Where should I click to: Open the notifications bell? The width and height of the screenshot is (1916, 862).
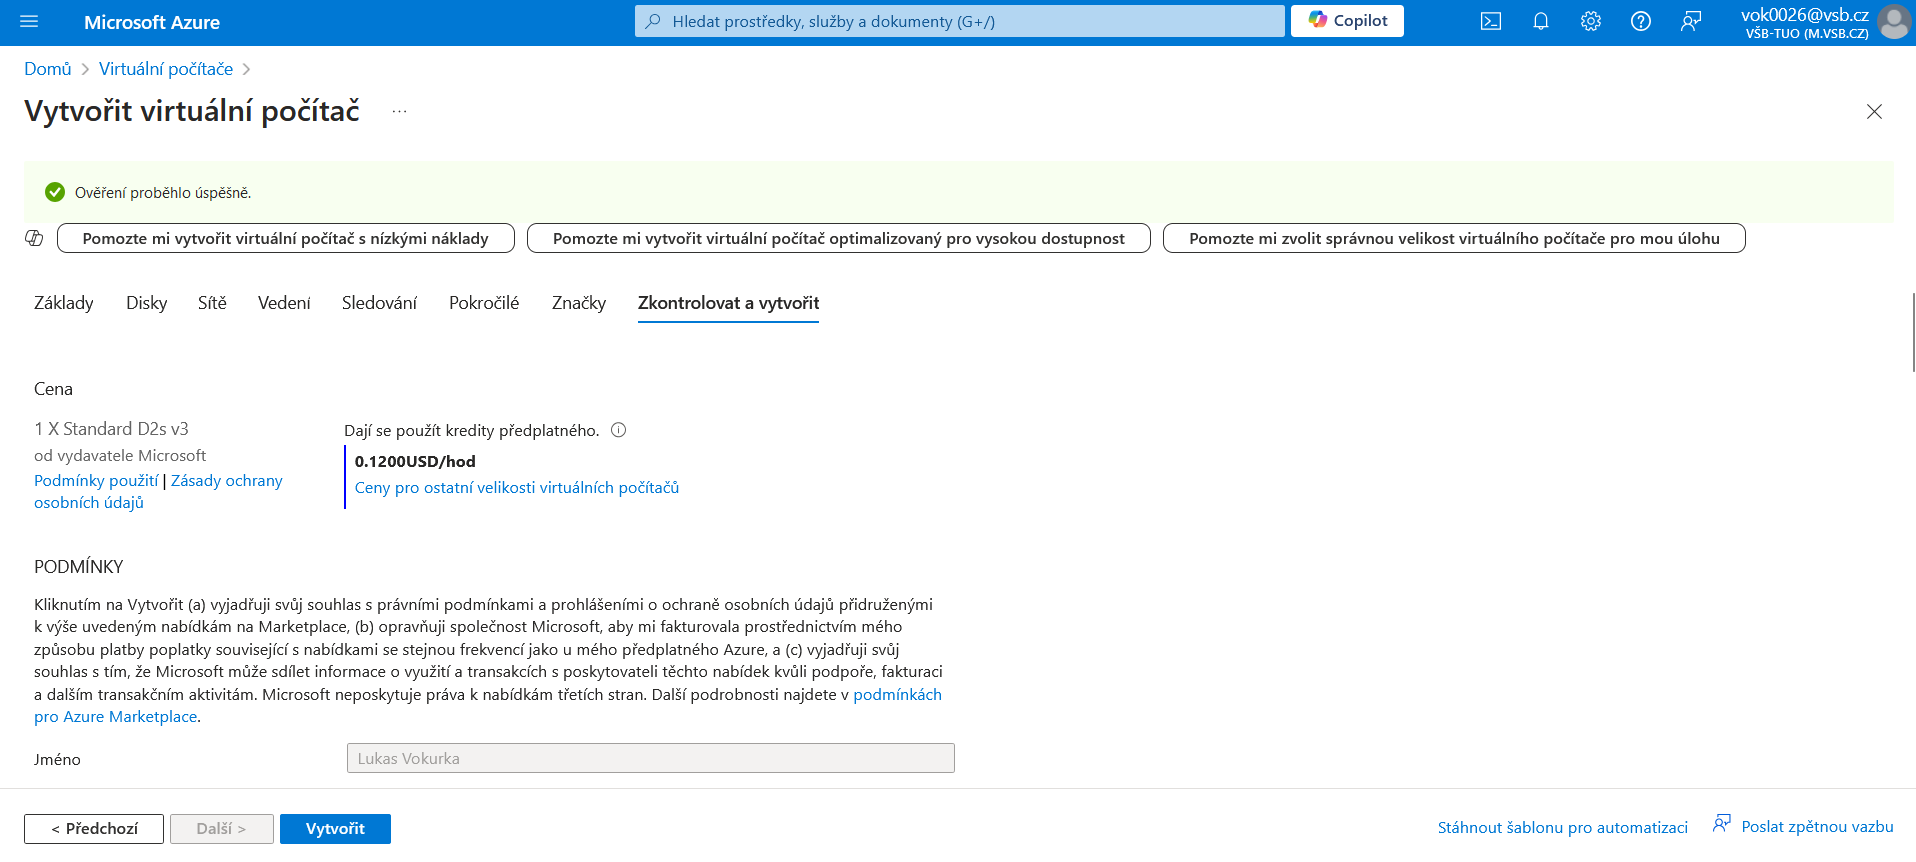(x=1541, y=21)
